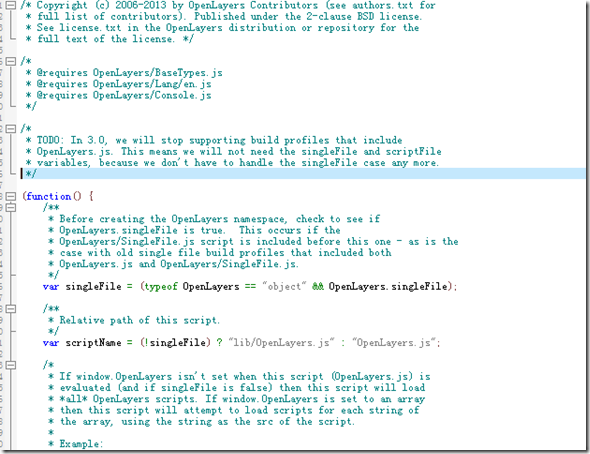This screenshot has width=590, height=454.
Task: Click 'OpenLayers.js and OpenLayers/SingleFile.js.' comment line
Action: click(x=173, y=264)
